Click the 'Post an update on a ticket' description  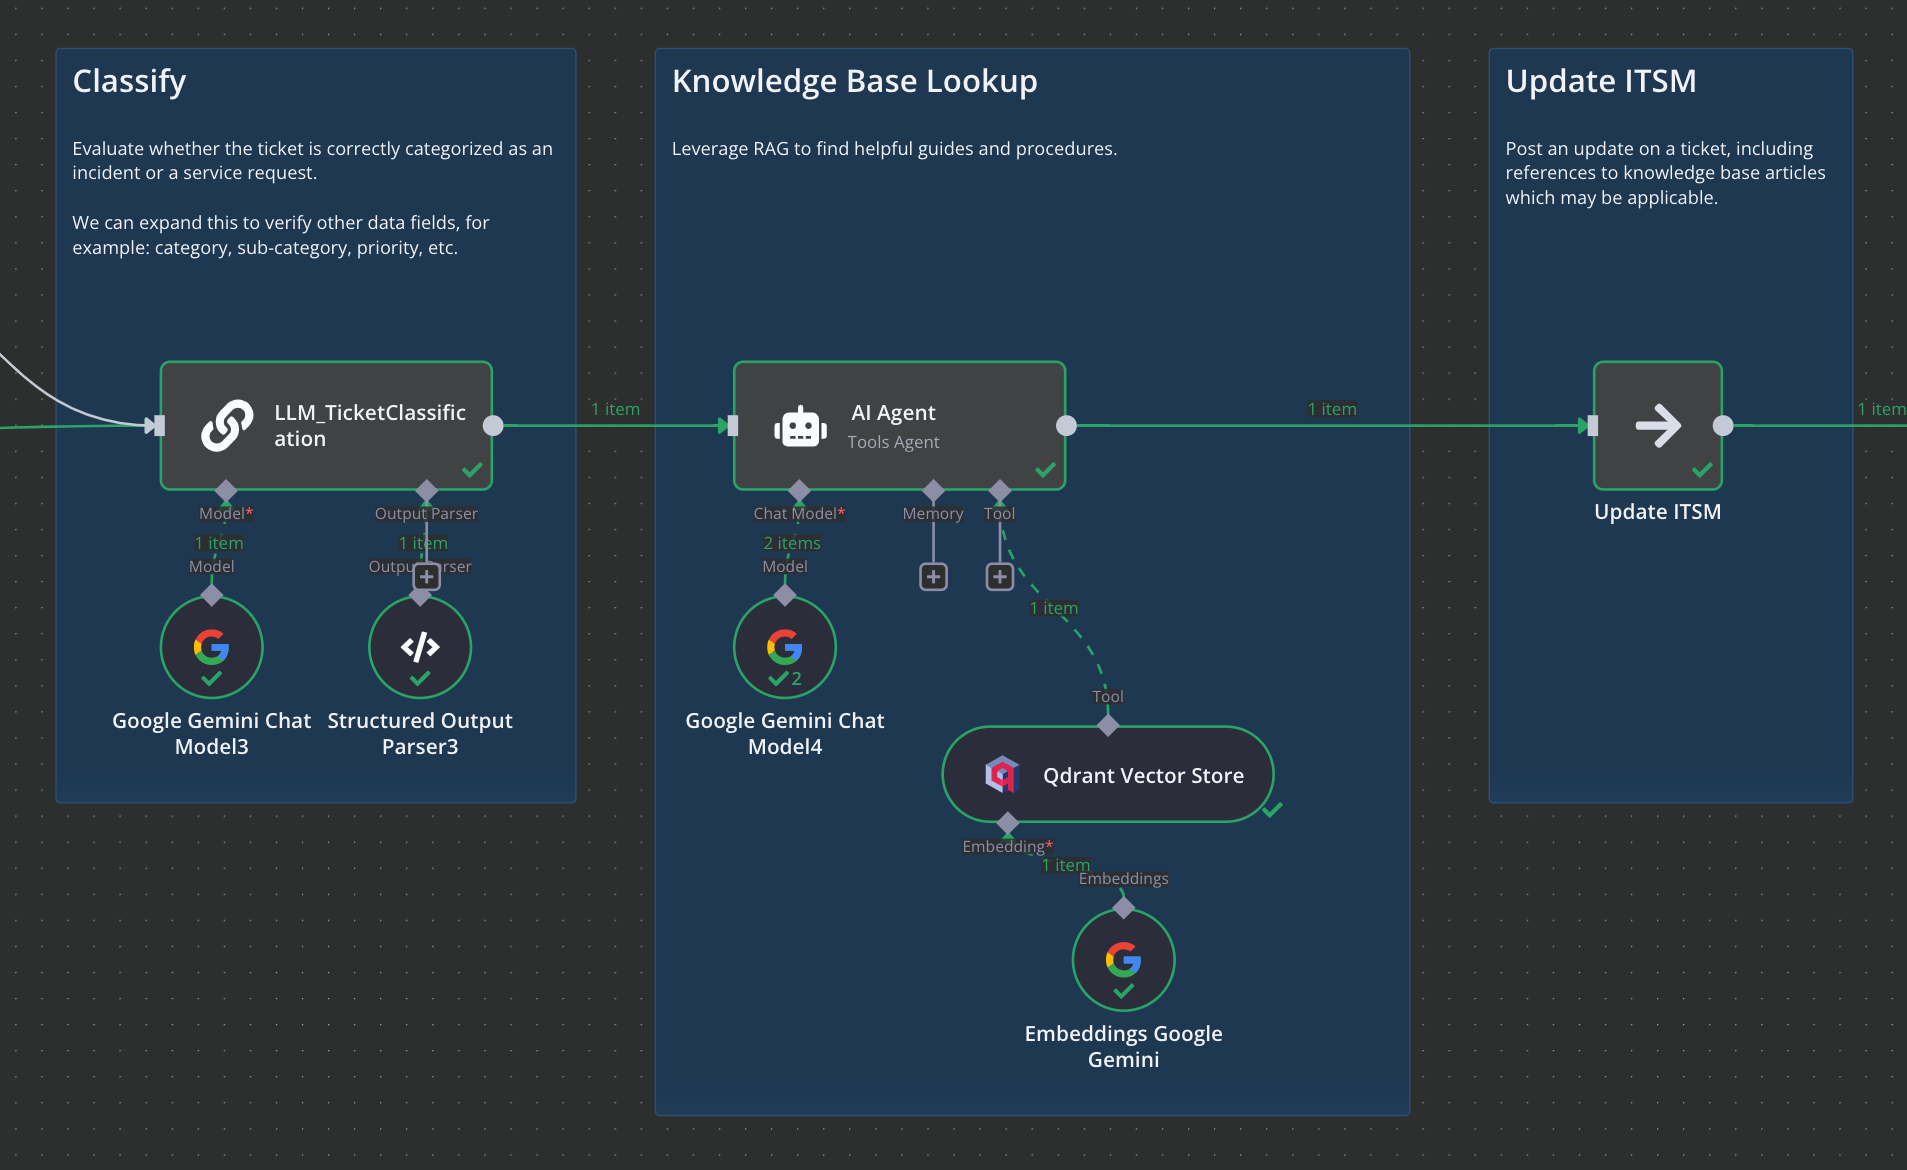1665,173
